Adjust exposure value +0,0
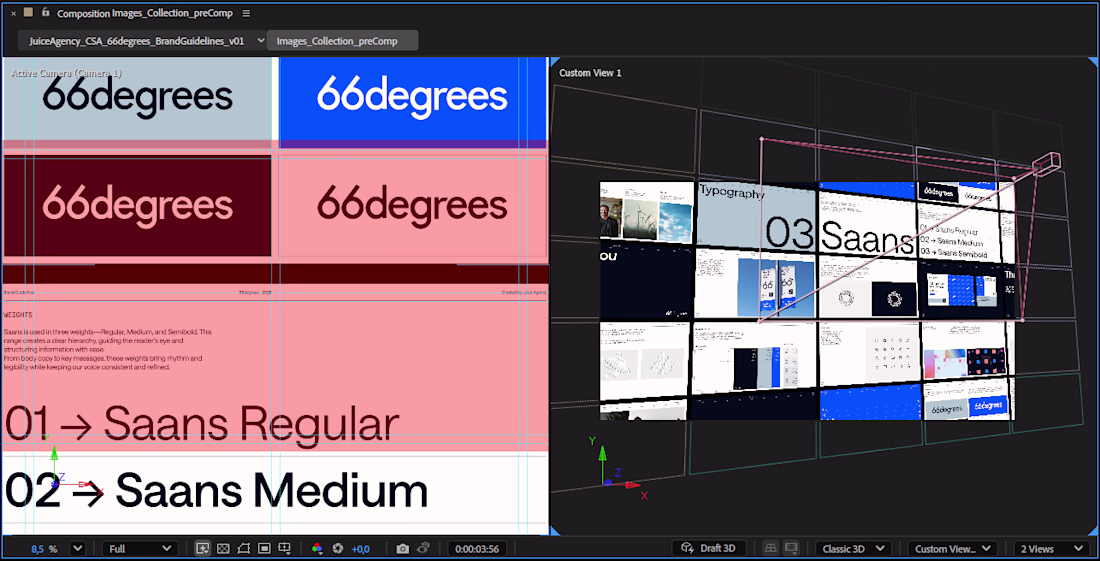The width and height of the screenshot is (1100, 561). tap(361, 549)
